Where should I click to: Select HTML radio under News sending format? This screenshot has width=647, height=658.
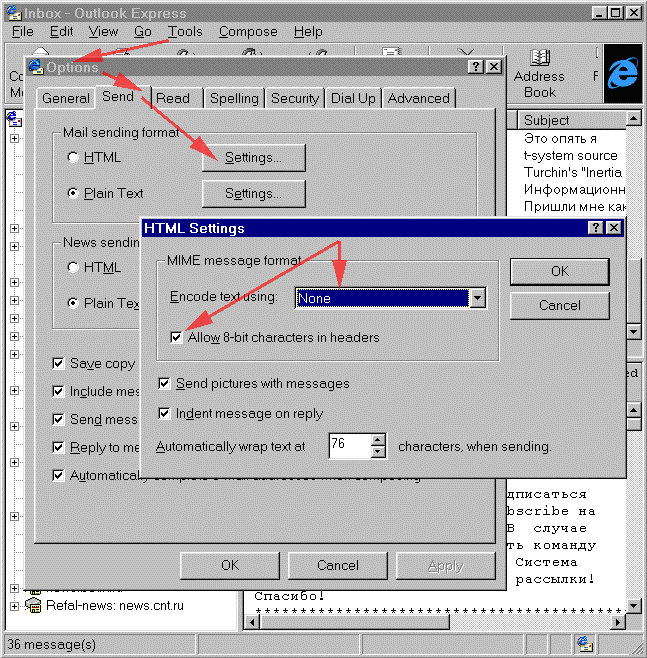(73, 267)
